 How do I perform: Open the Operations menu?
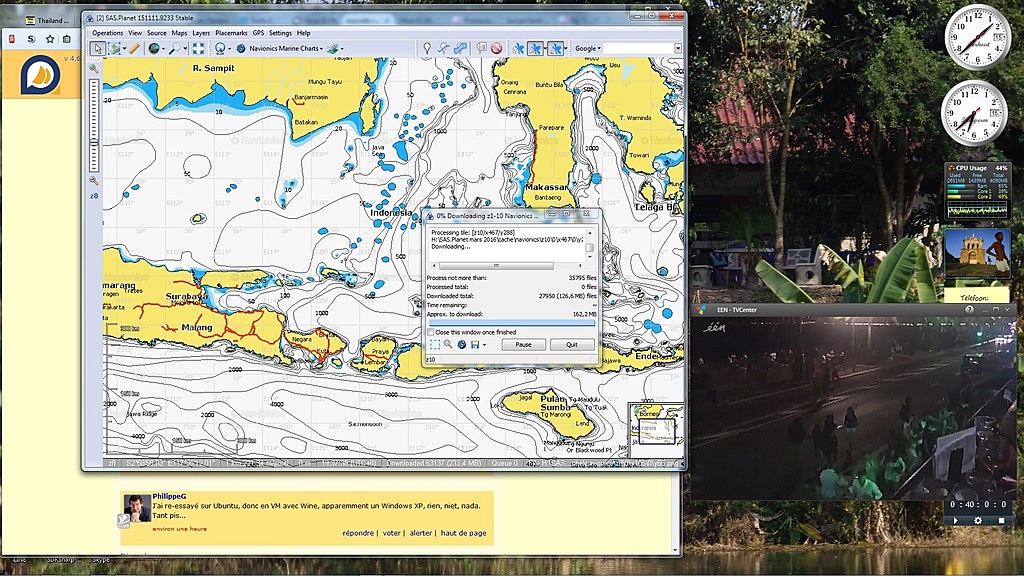pos(108,33)
